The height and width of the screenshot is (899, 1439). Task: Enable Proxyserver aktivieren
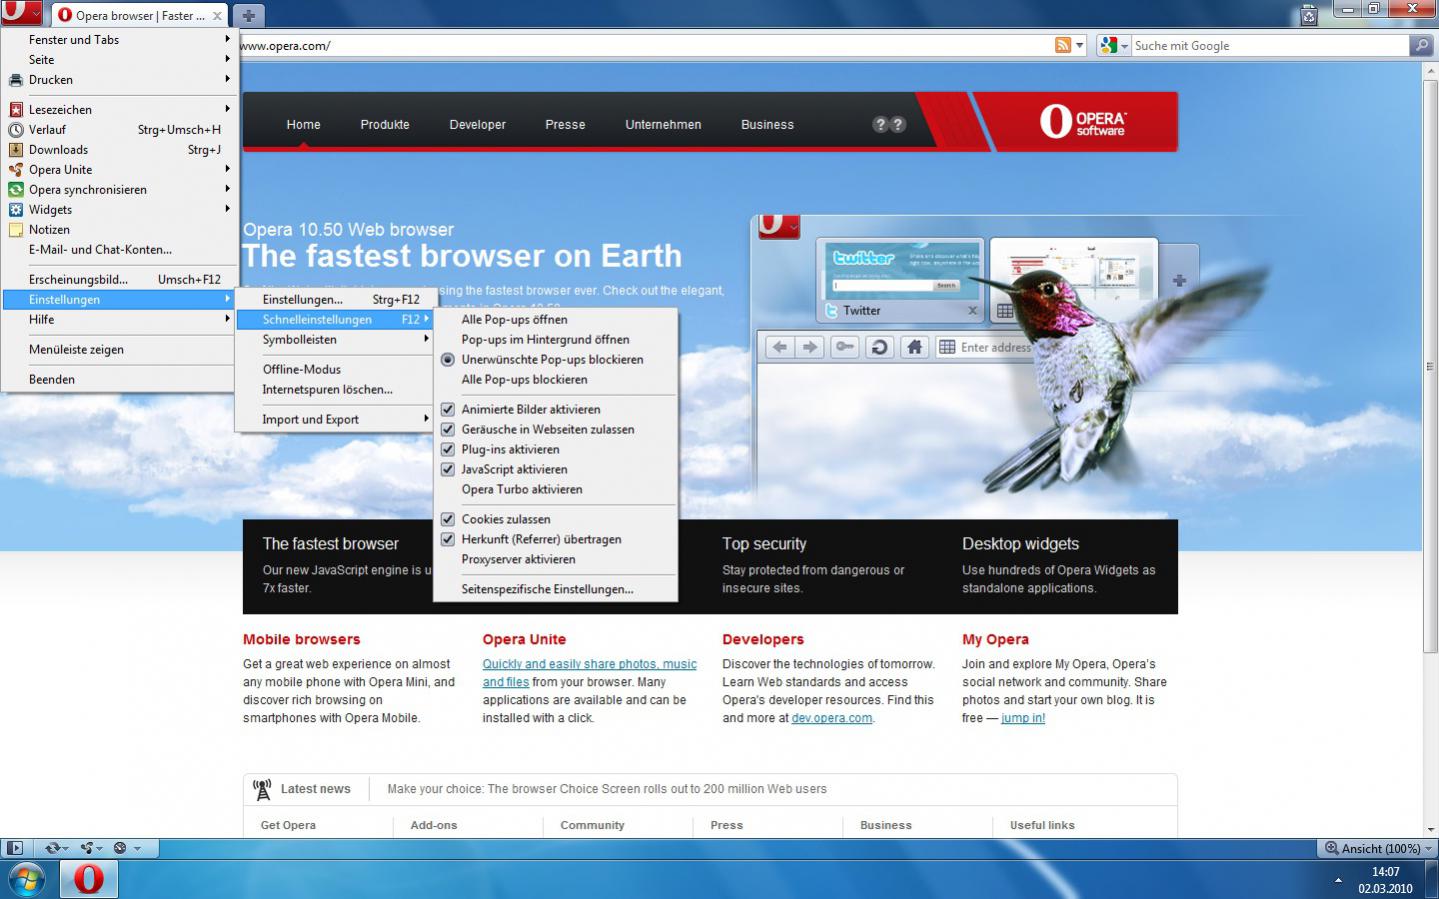555,560
